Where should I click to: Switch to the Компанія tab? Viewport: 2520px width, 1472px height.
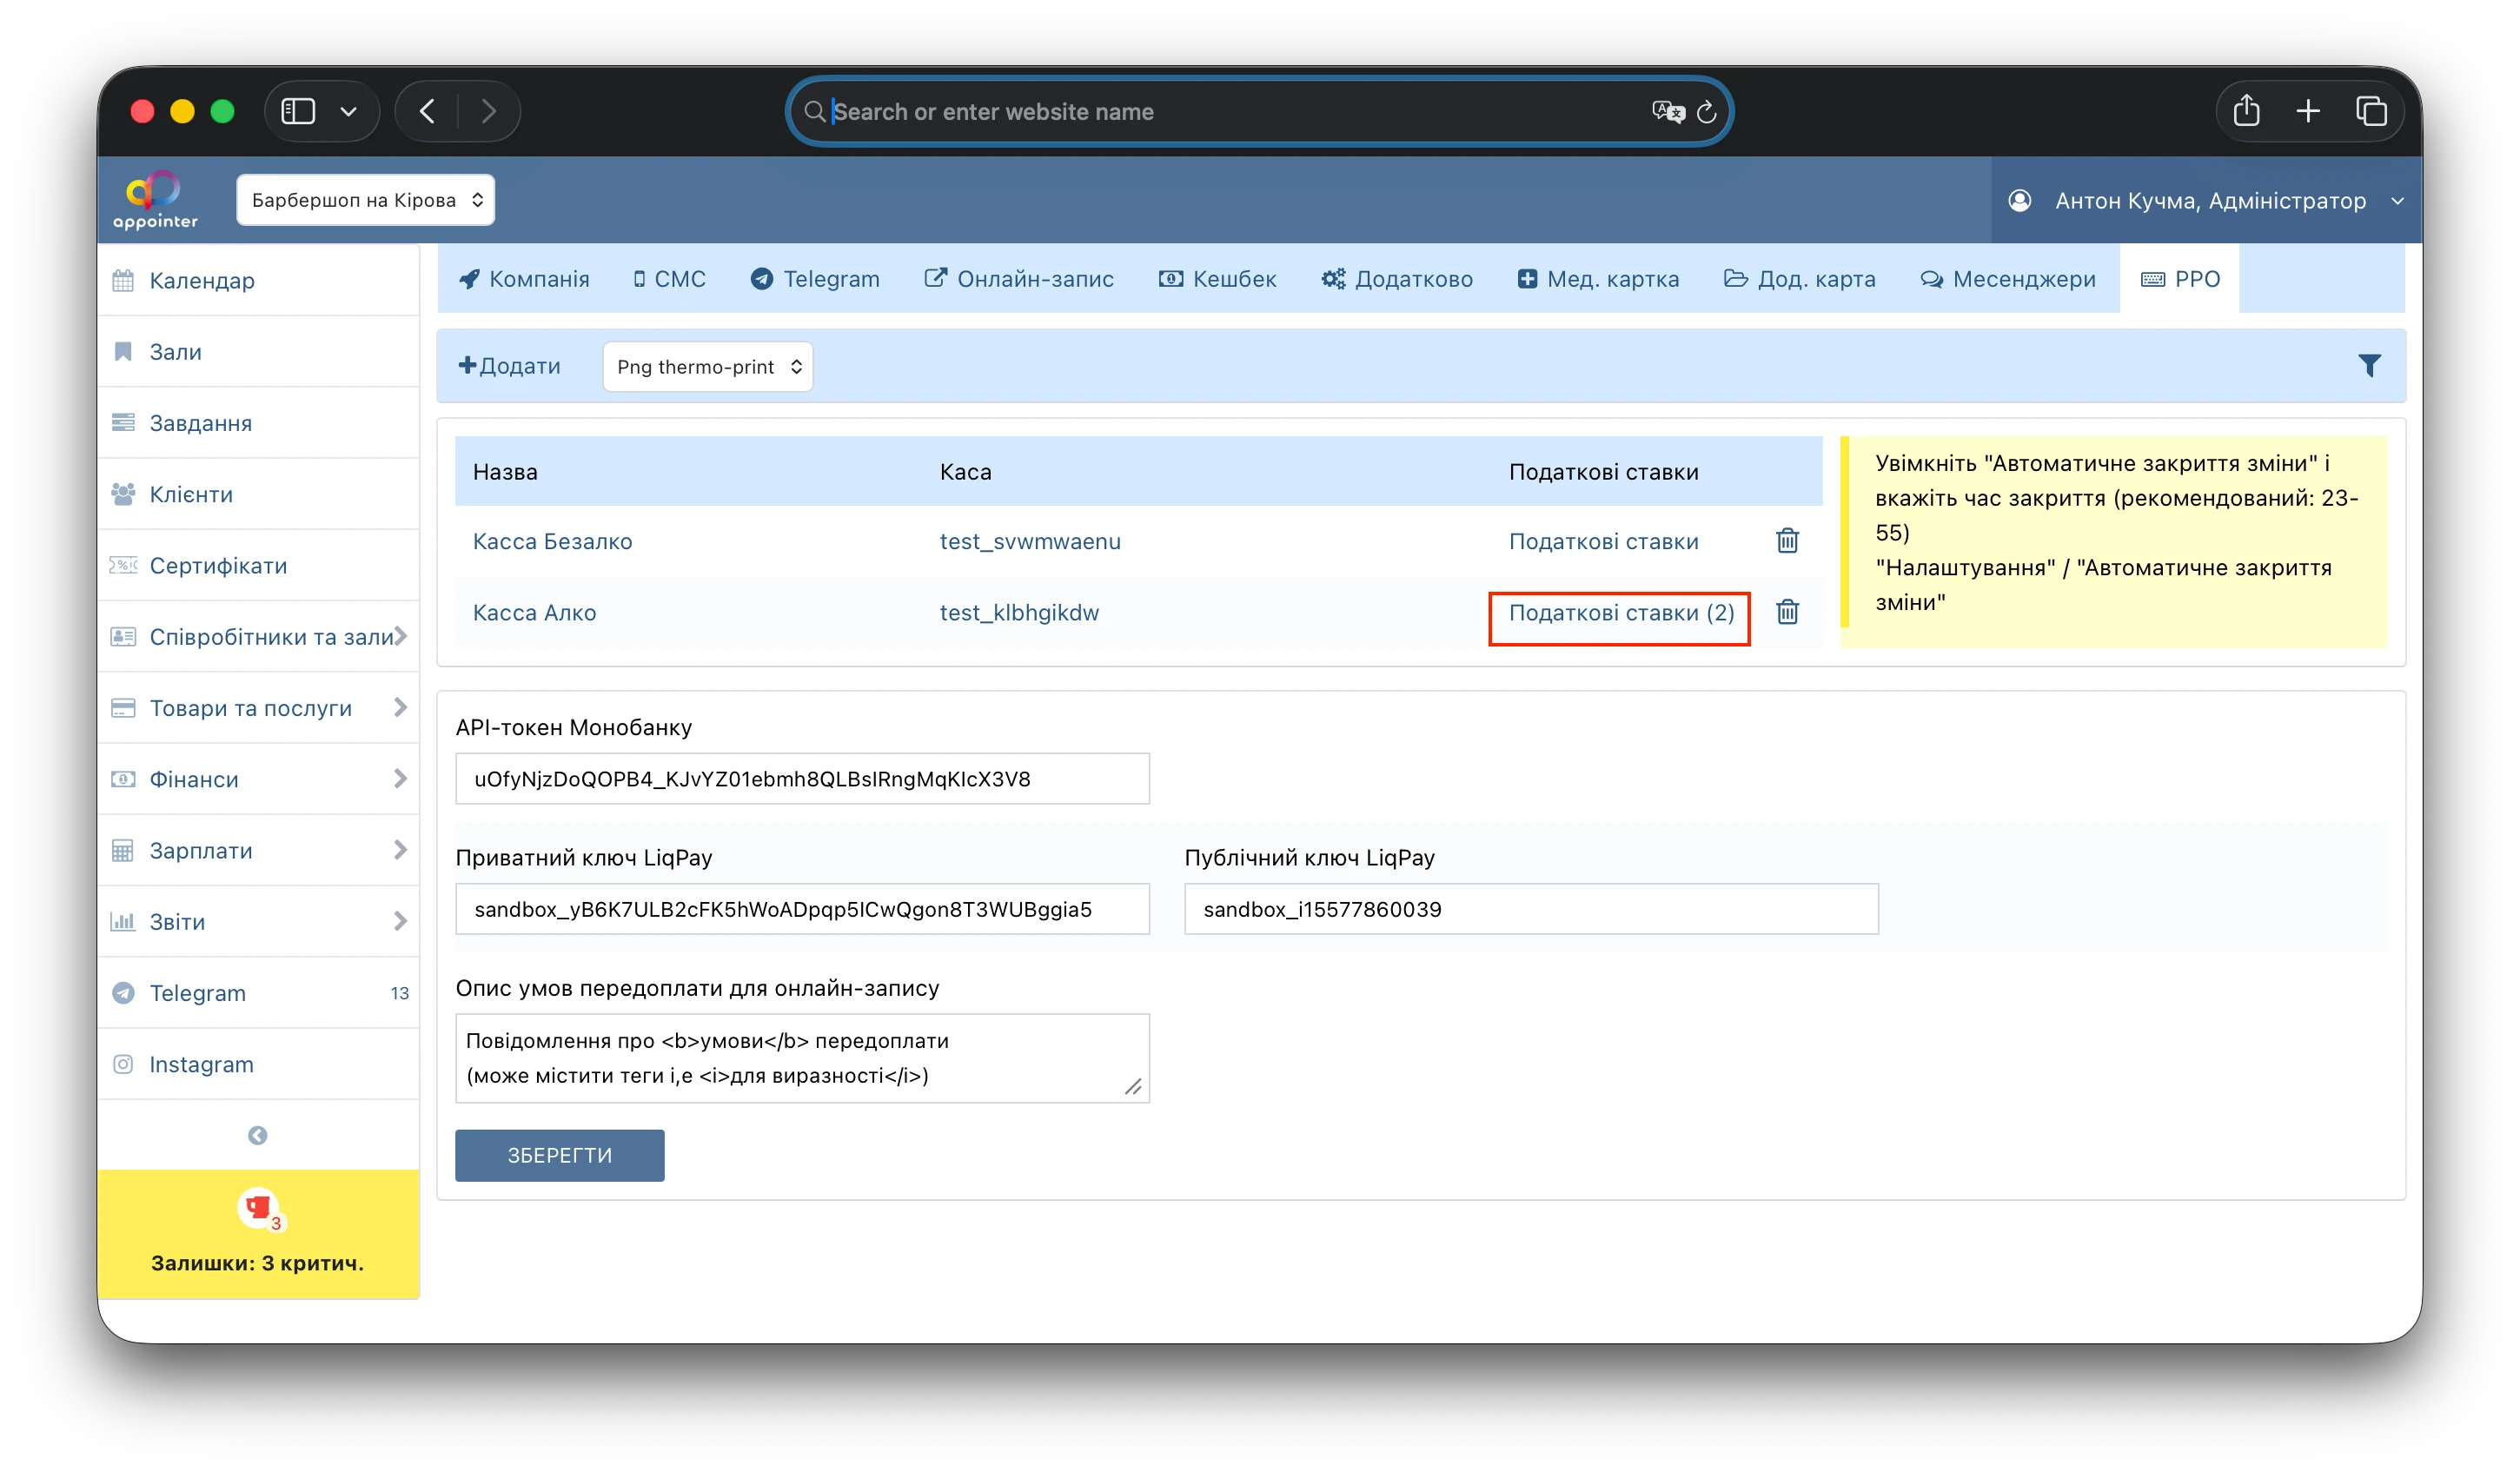pyautogui.click(x=524, y=278)
